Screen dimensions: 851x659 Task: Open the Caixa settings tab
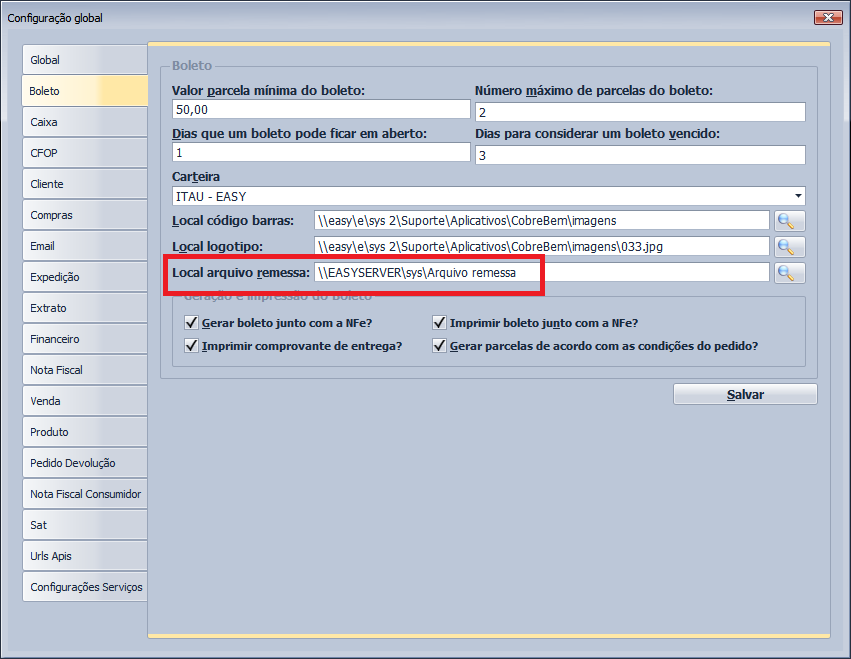click(84, 122)
